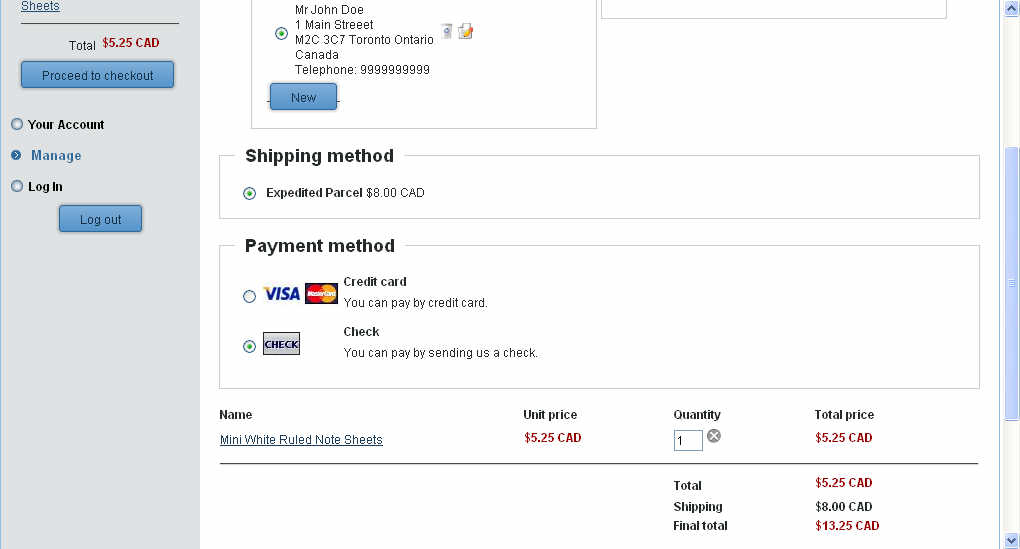Screen dimensions: 1020x549
Task: Open Mini White Ruled Note Sheets link
Action: click(301, 440)
